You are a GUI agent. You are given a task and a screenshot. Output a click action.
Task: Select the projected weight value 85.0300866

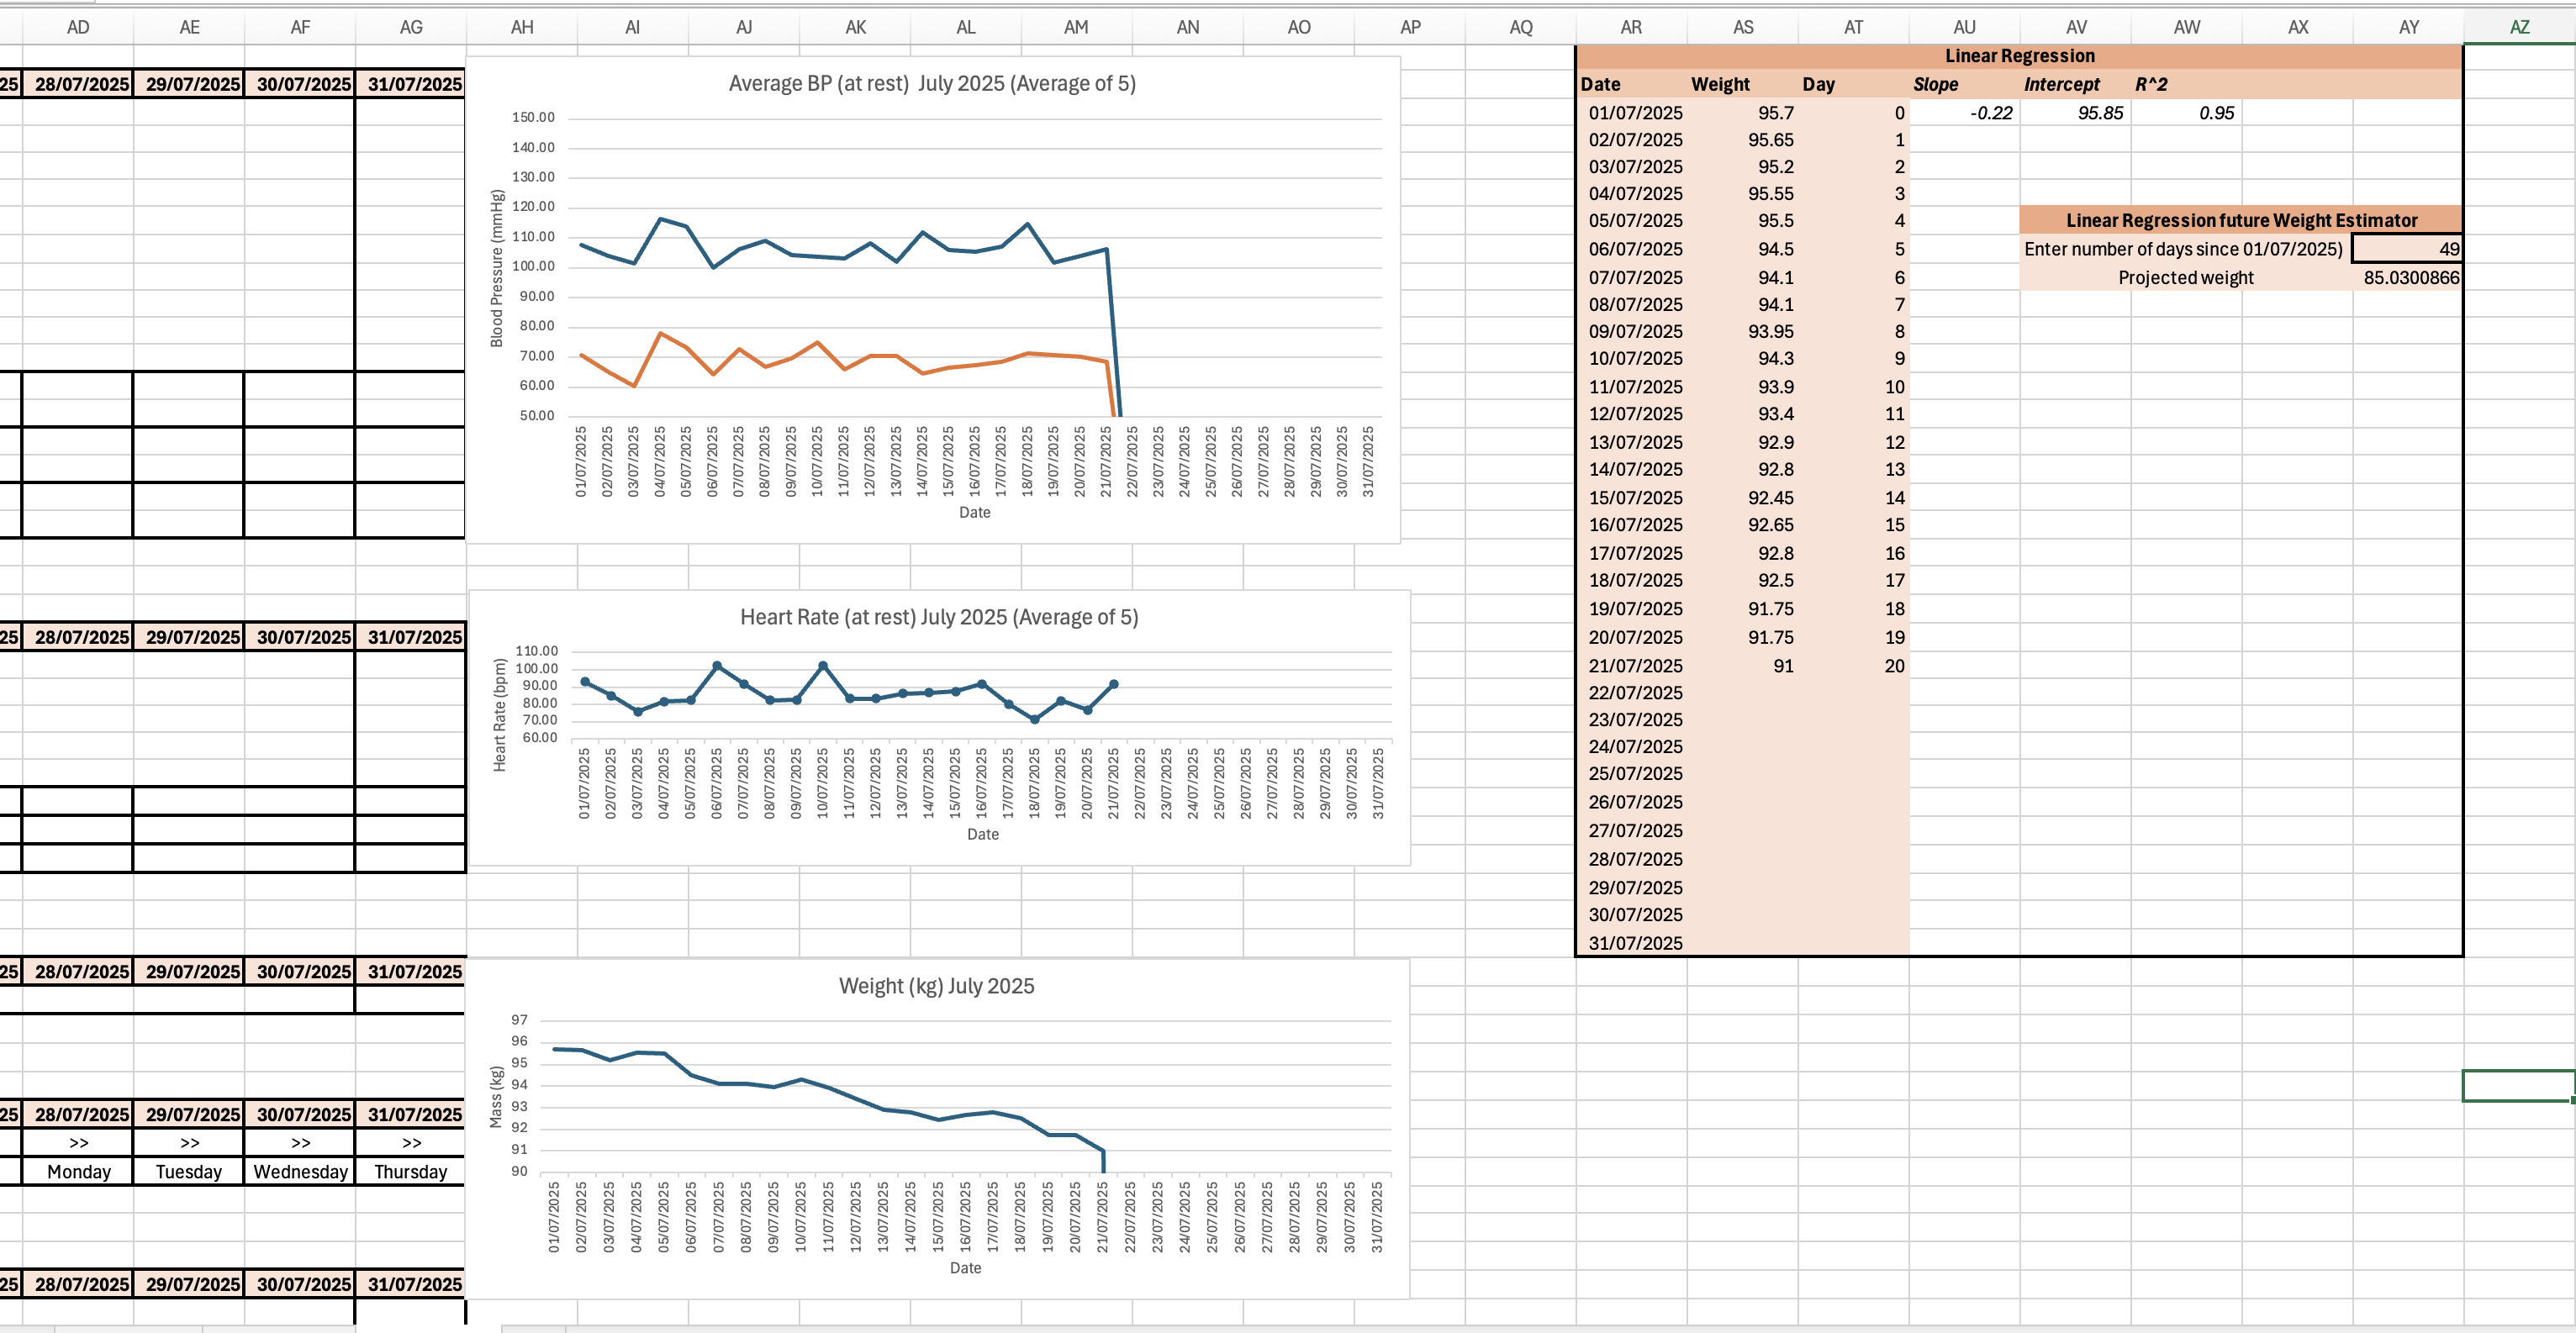tap(2407, 277)
